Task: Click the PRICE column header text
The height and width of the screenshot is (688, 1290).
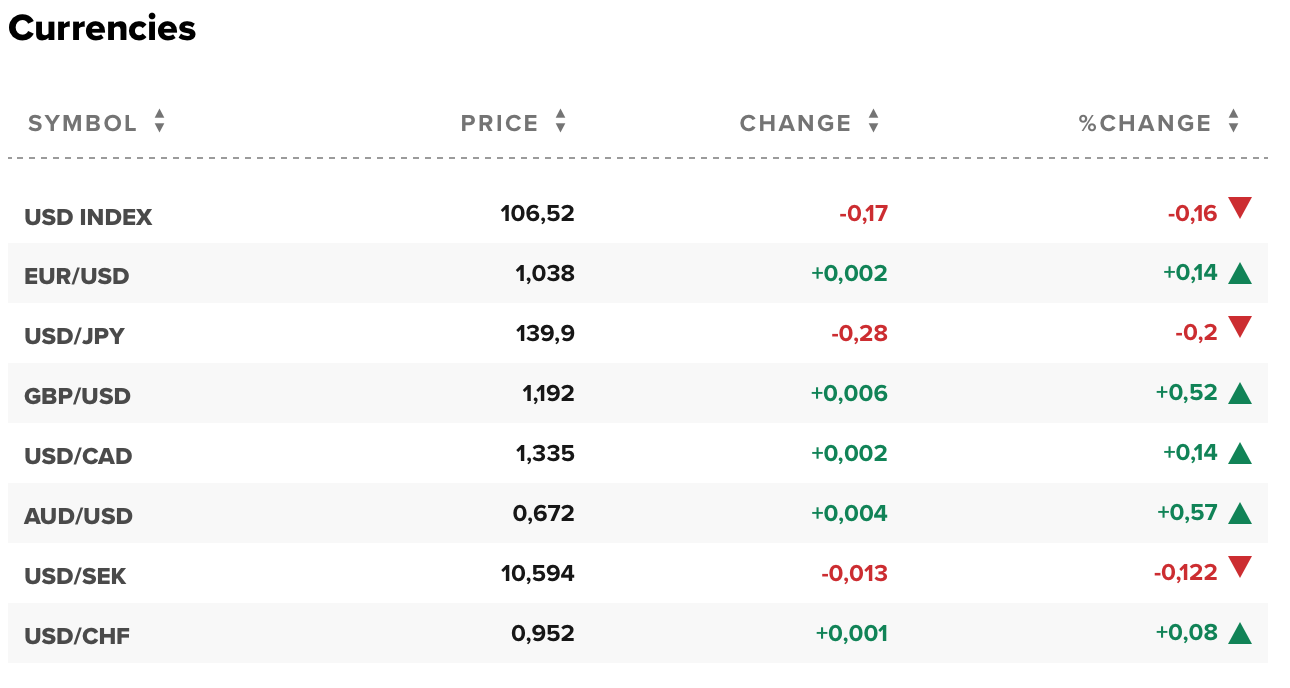Action: coord(499,123)
